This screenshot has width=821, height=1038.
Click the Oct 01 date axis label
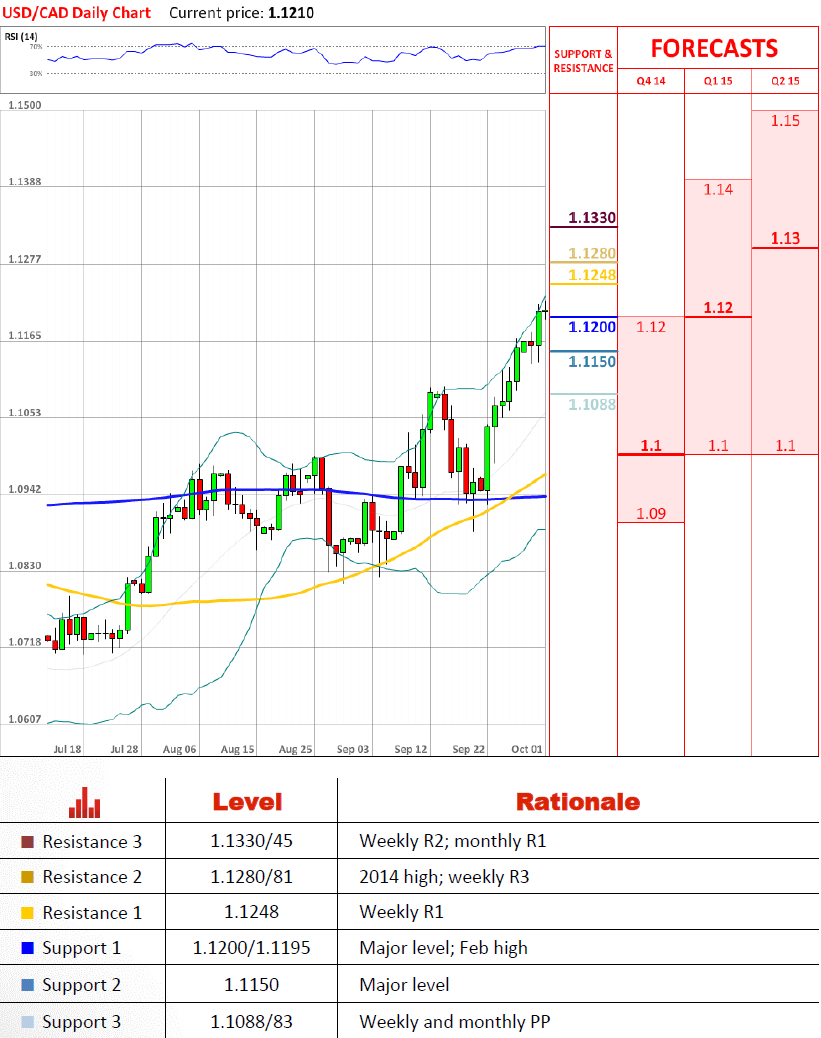[x=527, y=749]
